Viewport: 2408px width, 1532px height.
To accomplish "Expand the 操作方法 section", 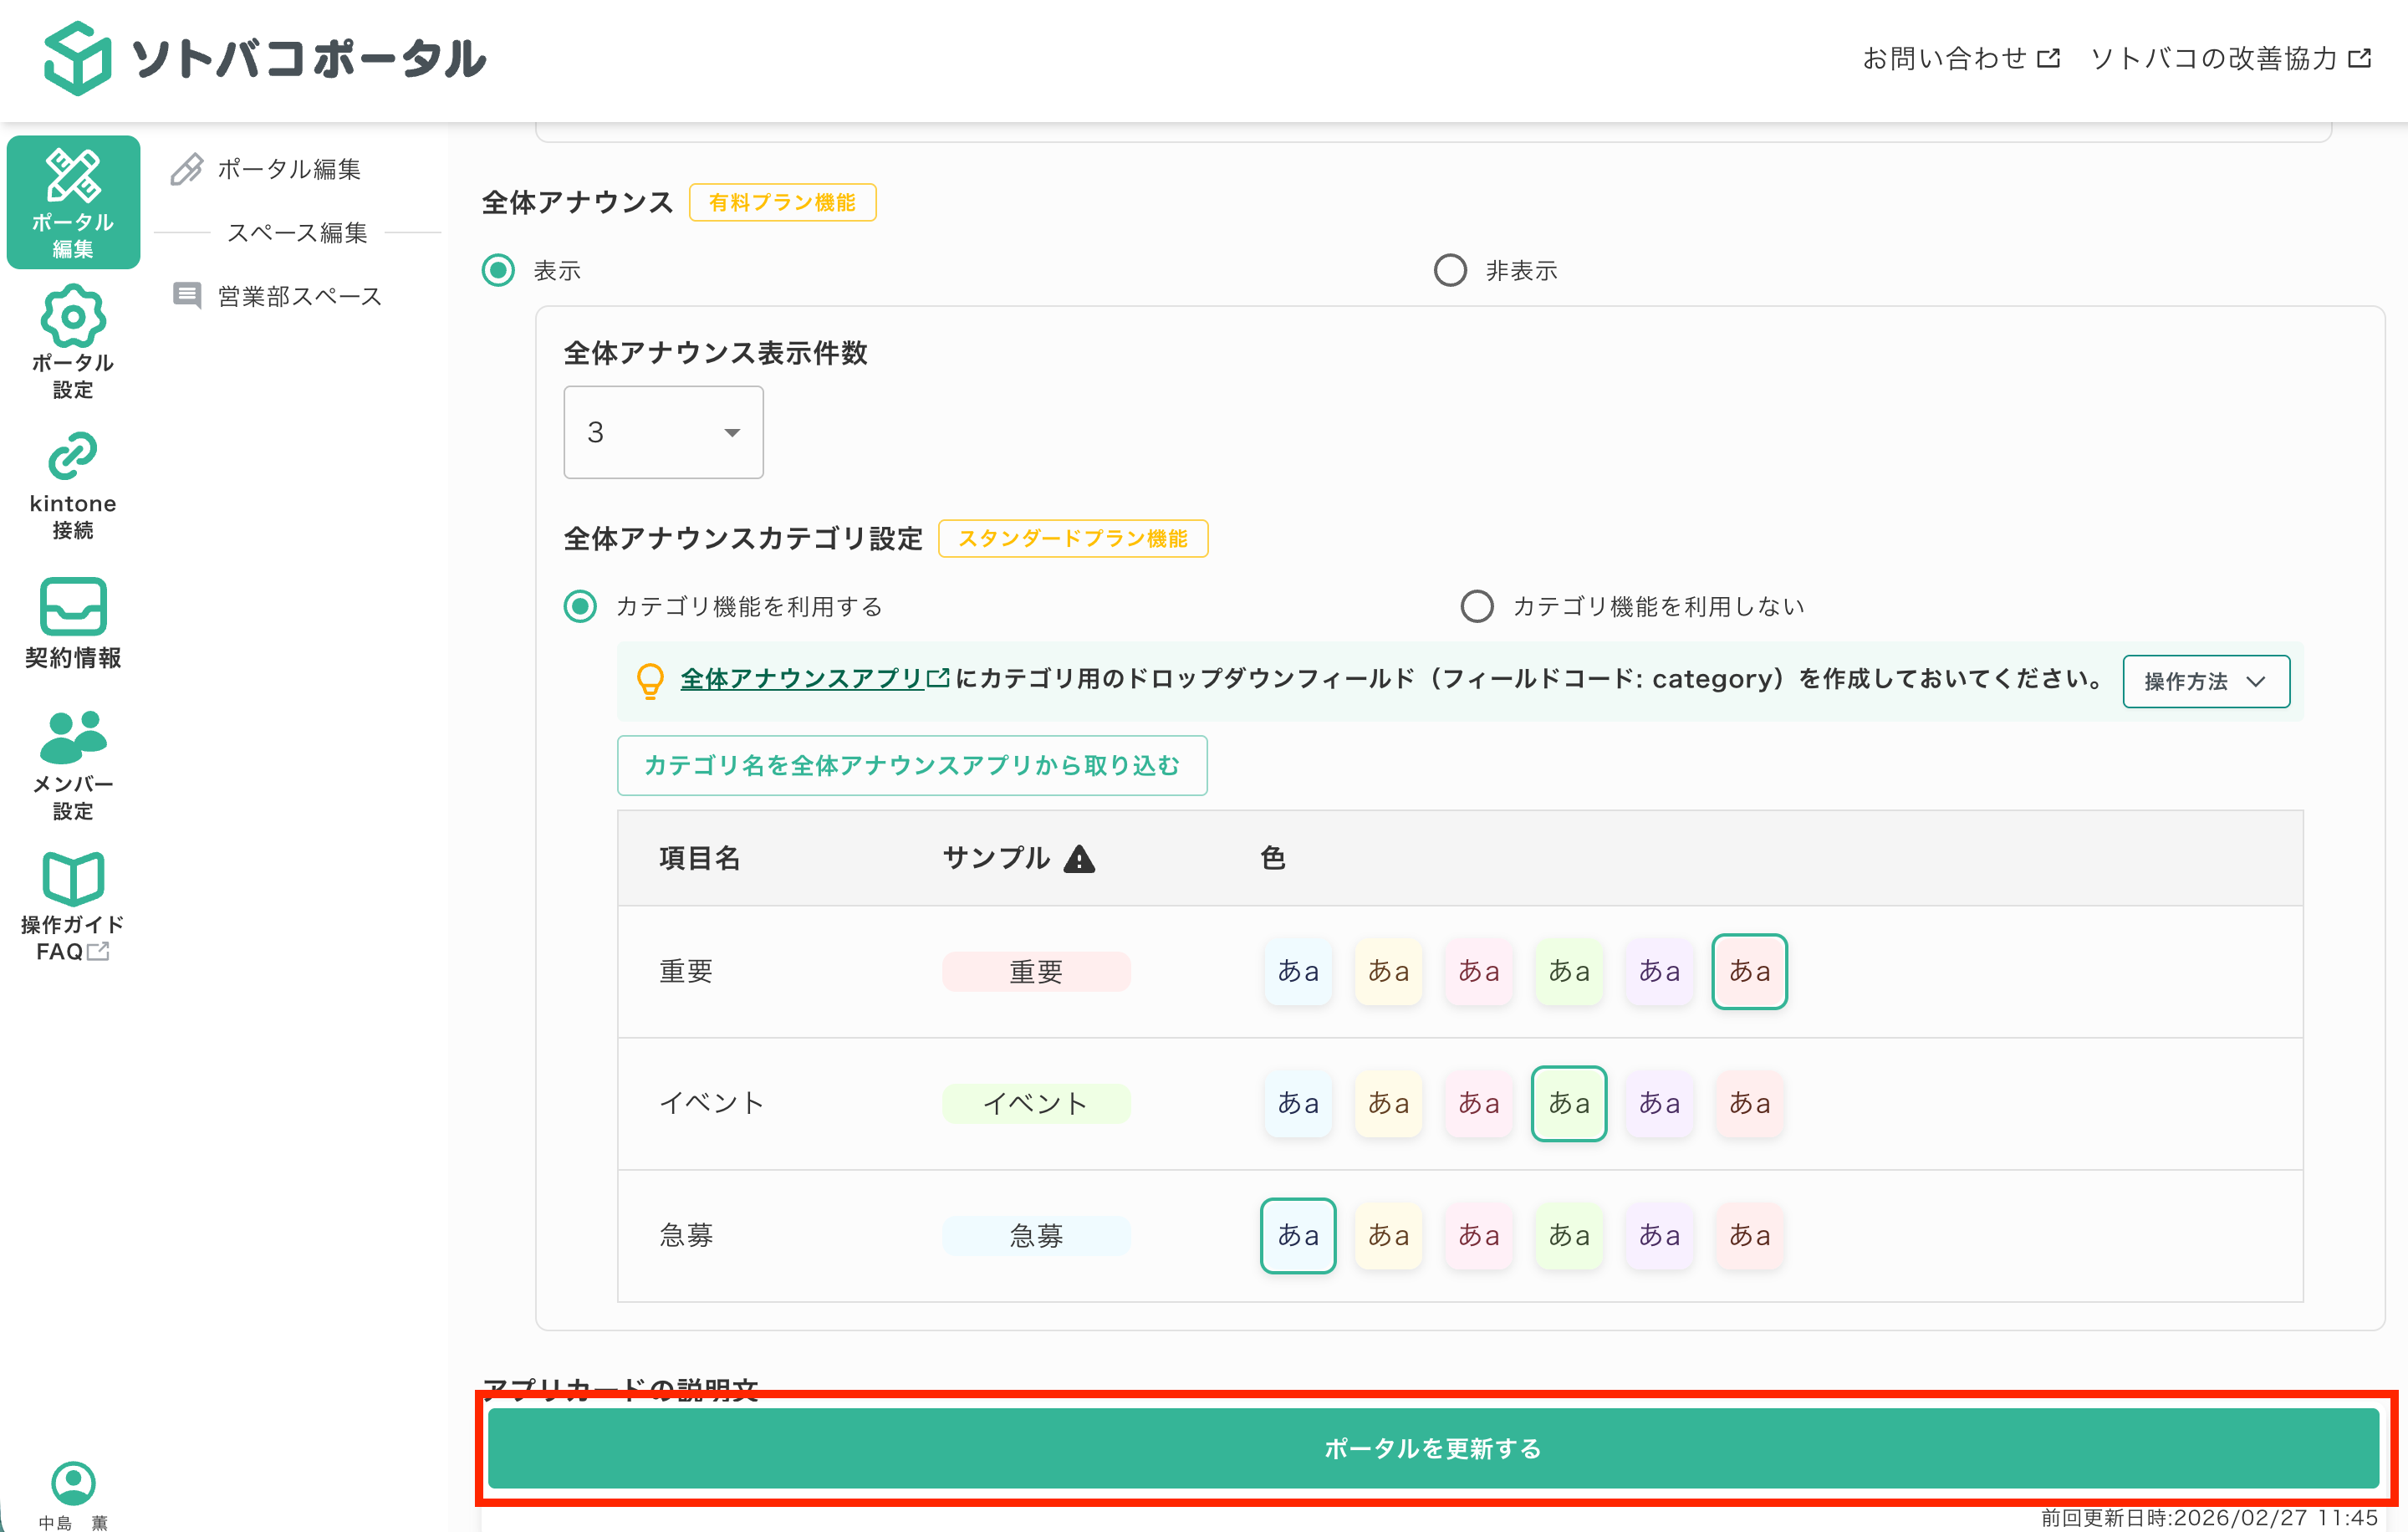I will [2206, 681].
